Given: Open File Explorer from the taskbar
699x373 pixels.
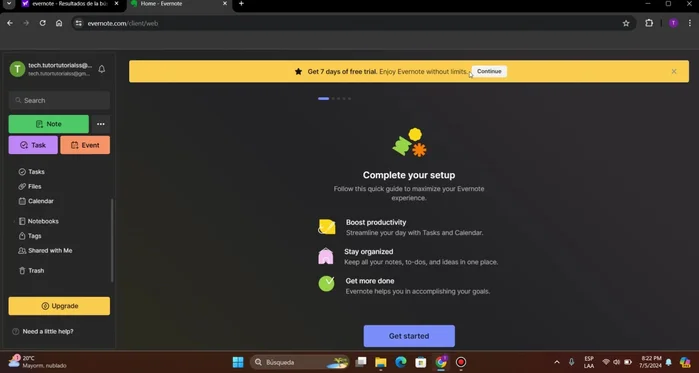Looking at the screenshot, I should (x=381, y=362).
